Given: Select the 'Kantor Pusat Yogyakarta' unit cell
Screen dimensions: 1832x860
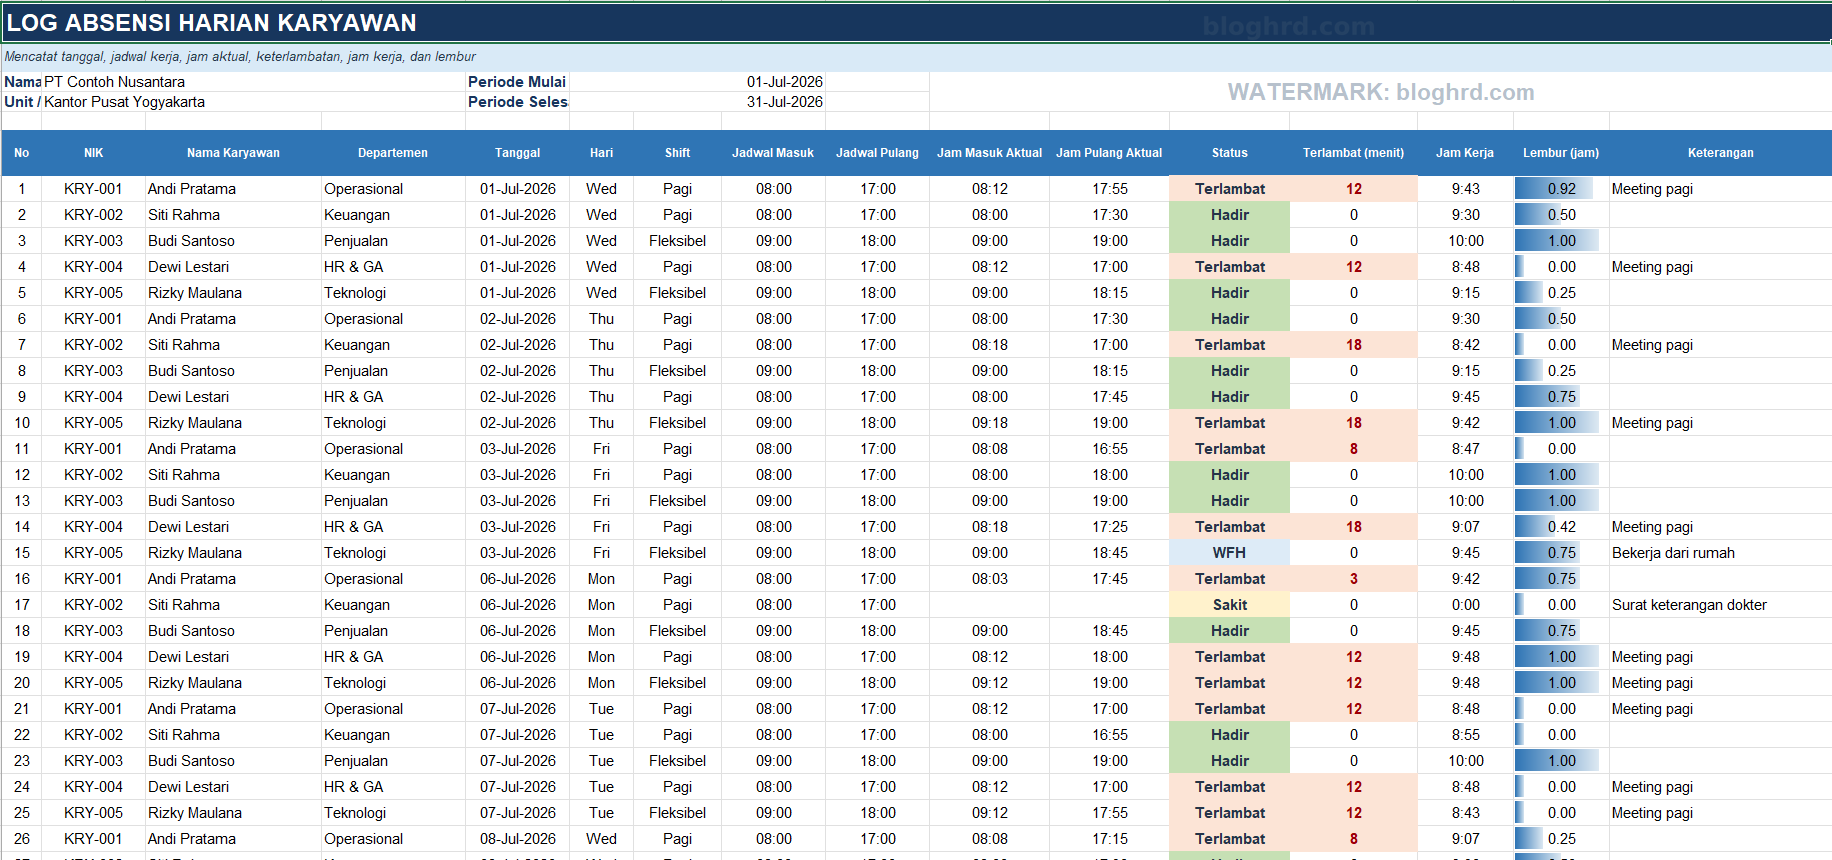Looking at the screenshot, I should click(x=254, y=102).
